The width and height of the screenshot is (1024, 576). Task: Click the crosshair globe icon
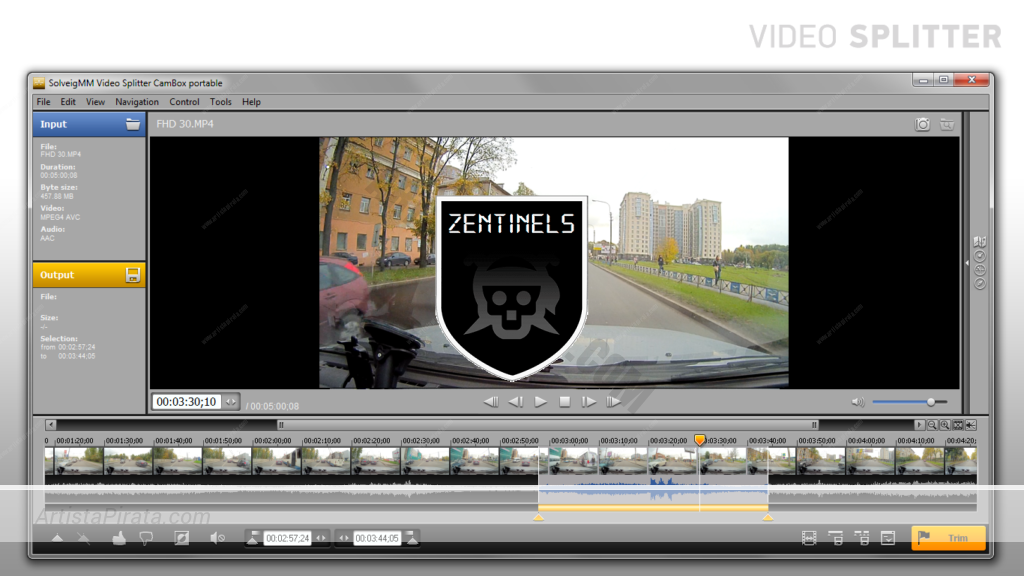980,270
